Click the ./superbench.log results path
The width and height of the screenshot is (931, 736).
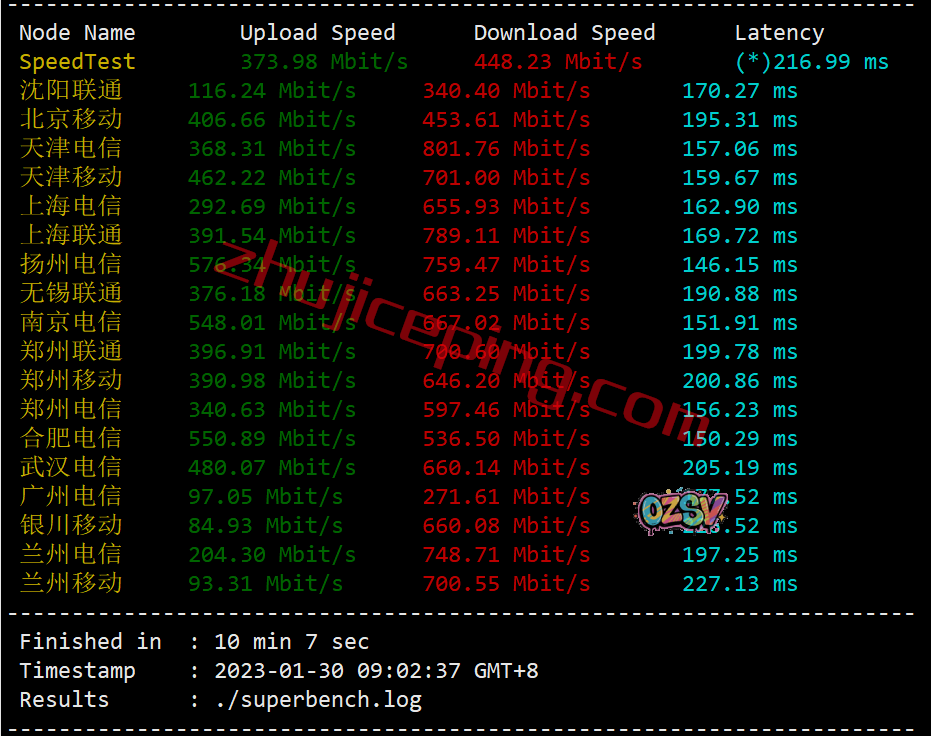tap(318, 700)
